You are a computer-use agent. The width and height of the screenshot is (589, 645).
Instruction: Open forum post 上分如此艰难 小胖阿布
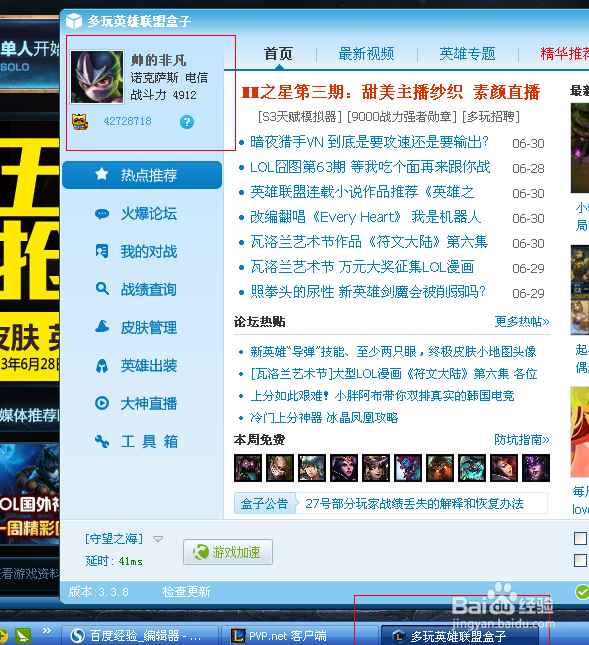(382, 396)
